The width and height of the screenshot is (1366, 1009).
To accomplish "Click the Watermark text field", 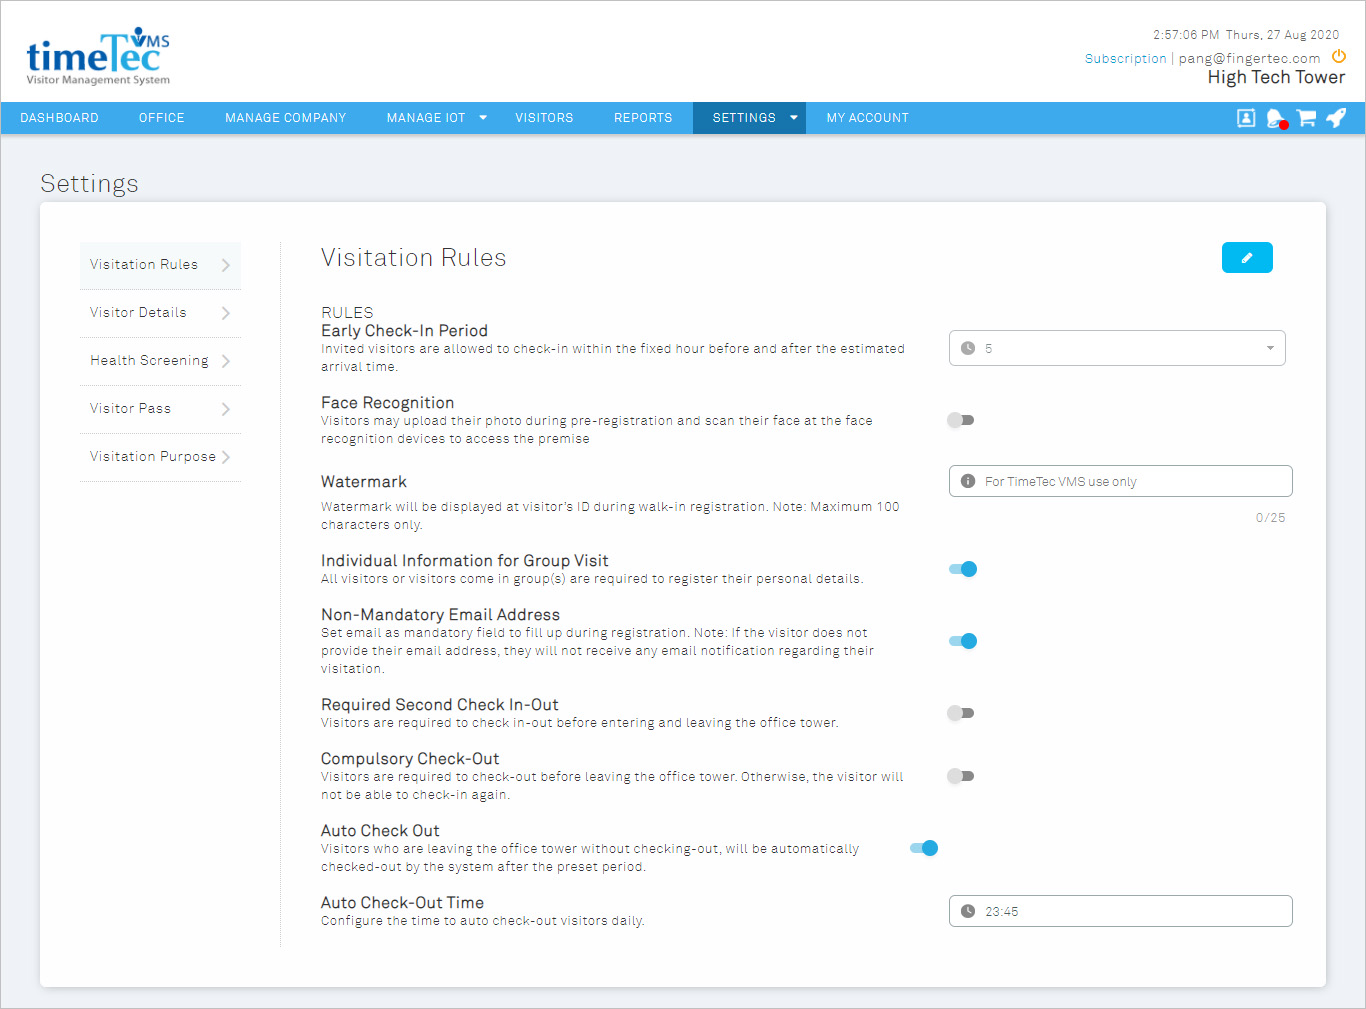I will [x=1121, y=481].
